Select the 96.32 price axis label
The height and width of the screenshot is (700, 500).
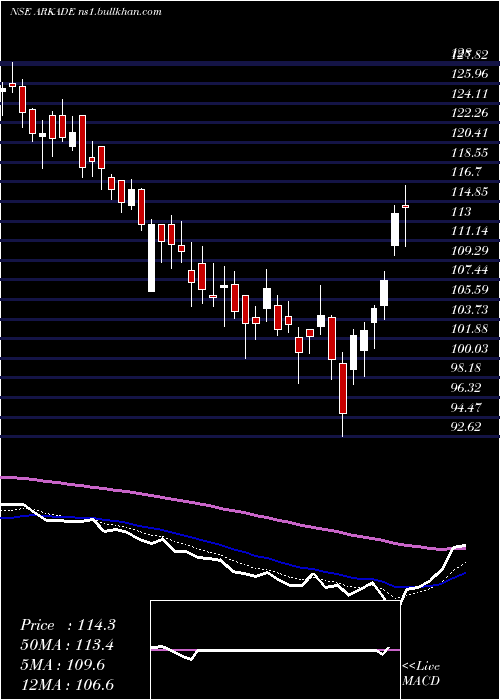467,388
